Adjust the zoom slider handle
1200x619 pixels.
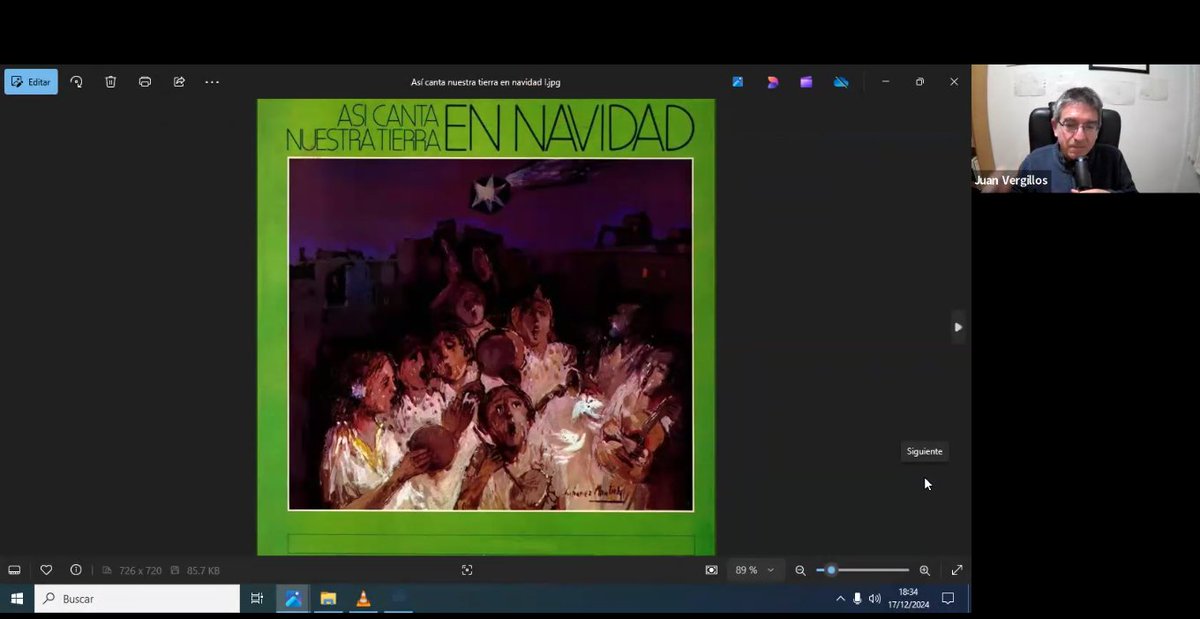(x=831, y=570)
